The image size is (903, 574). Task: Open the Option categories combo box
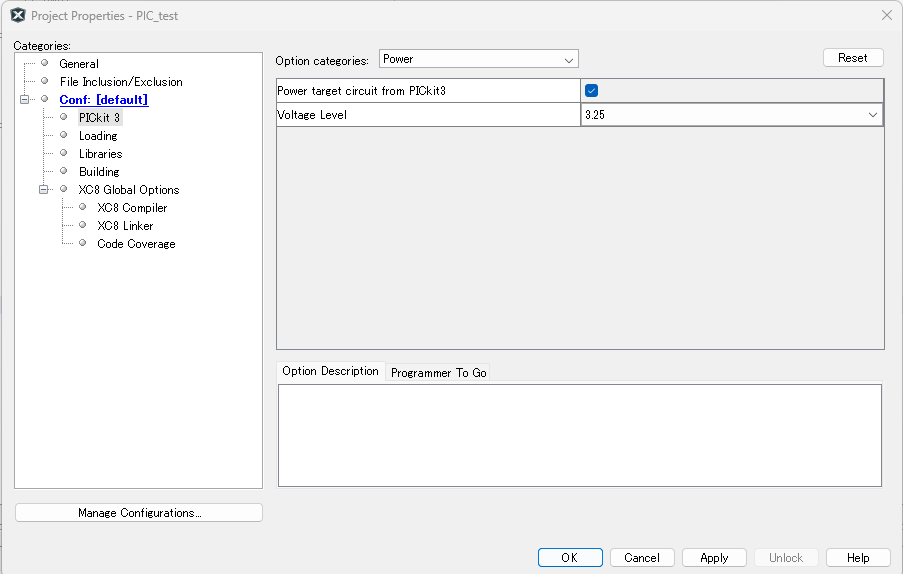tap(478, 60)
